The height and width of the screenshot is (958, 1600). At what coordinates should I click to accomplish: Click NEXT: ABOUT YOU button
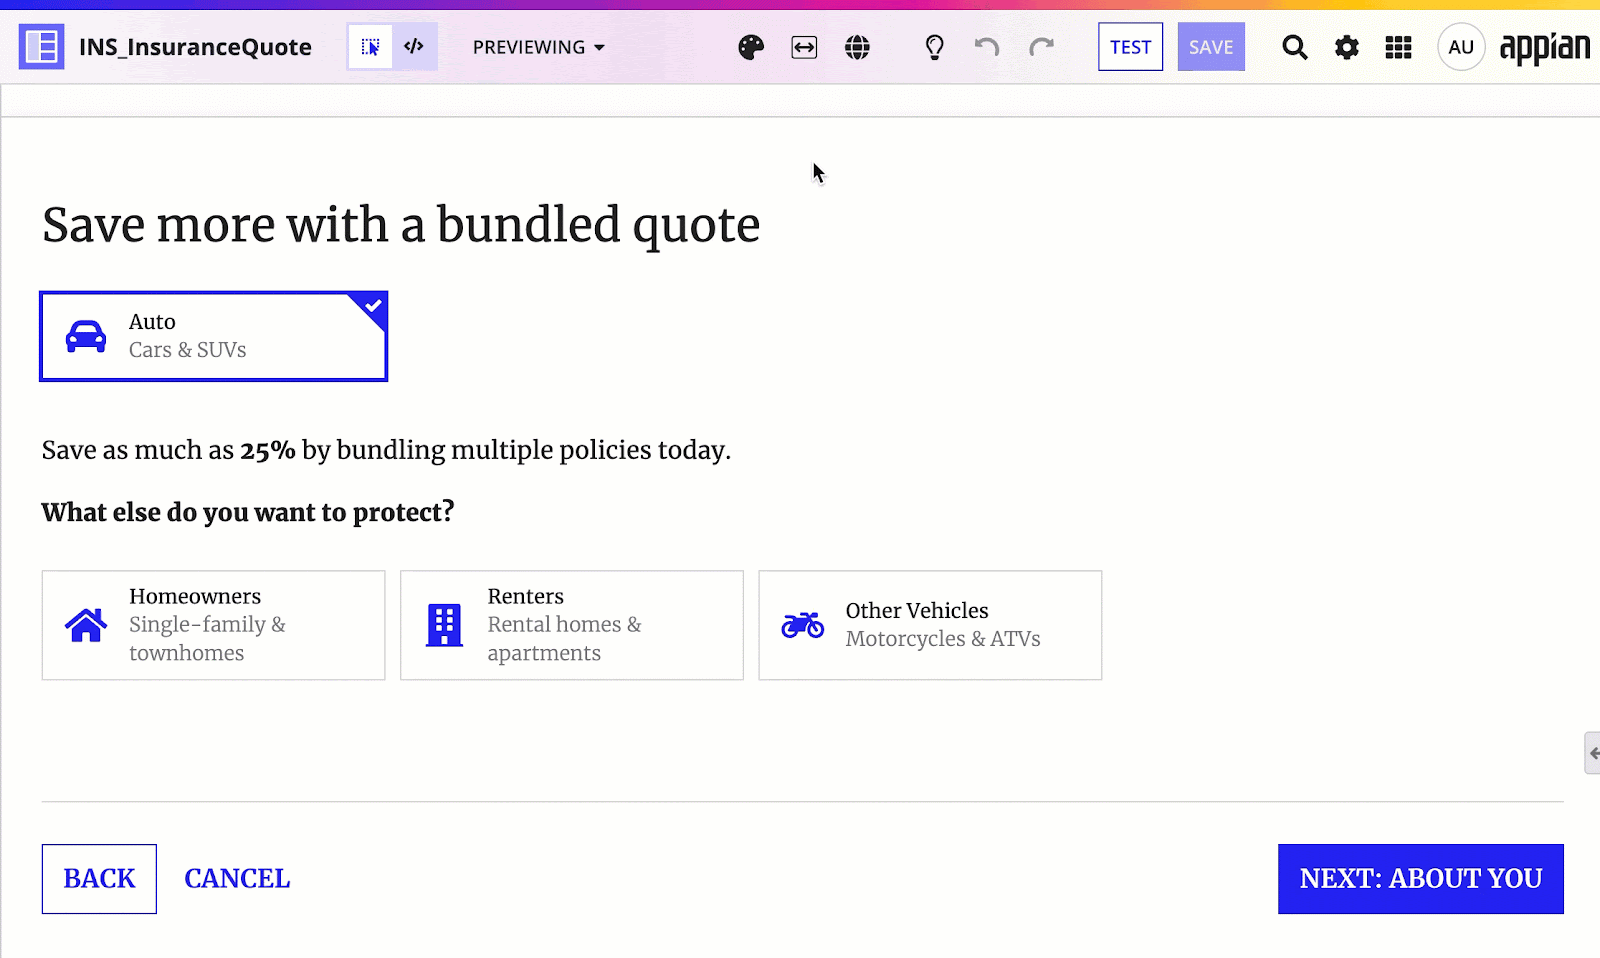pos(1421,879)
